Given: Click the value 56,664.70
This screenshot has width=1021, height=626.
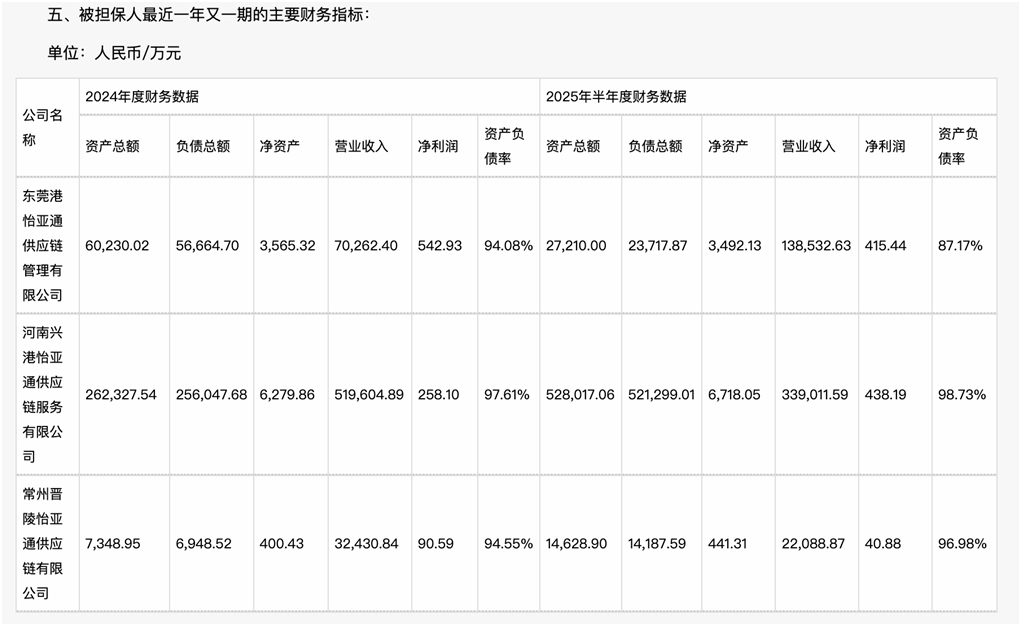Looking at the screenshot, I should [x=207, y=246].
